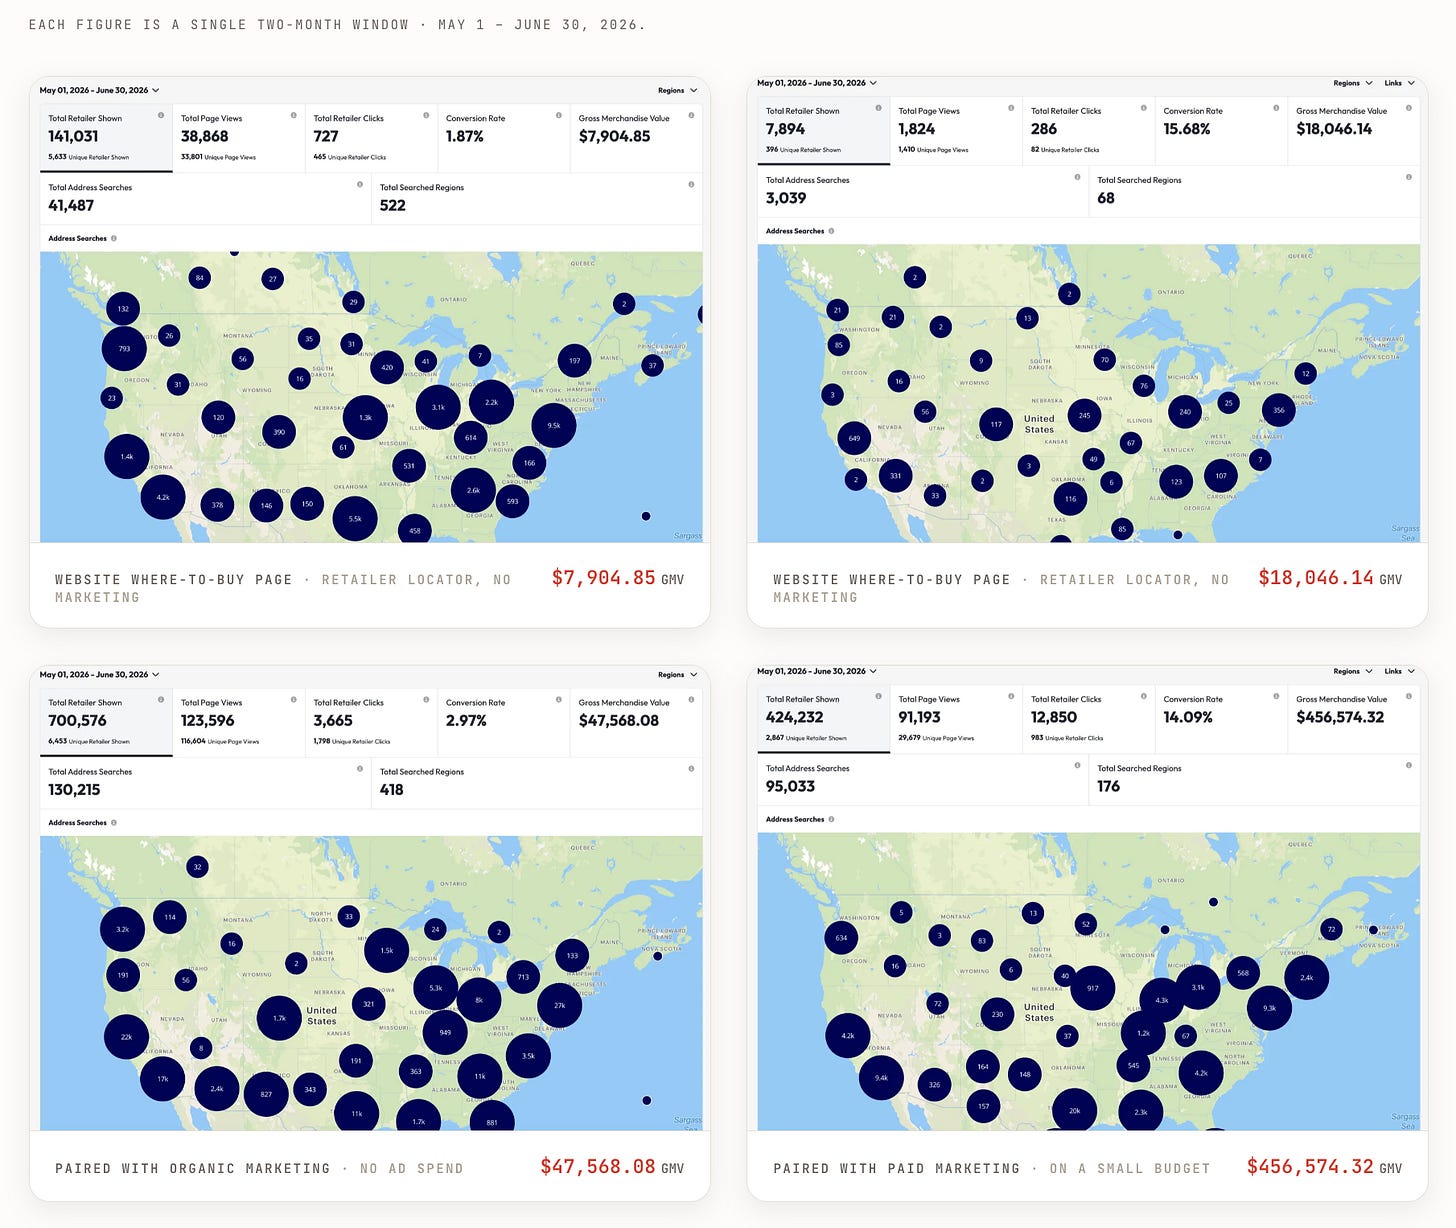Click info icon on Conversion Rate 2.97% card
The width and height of the screenshot is (1456, 1228).
[x=558, y=699]
